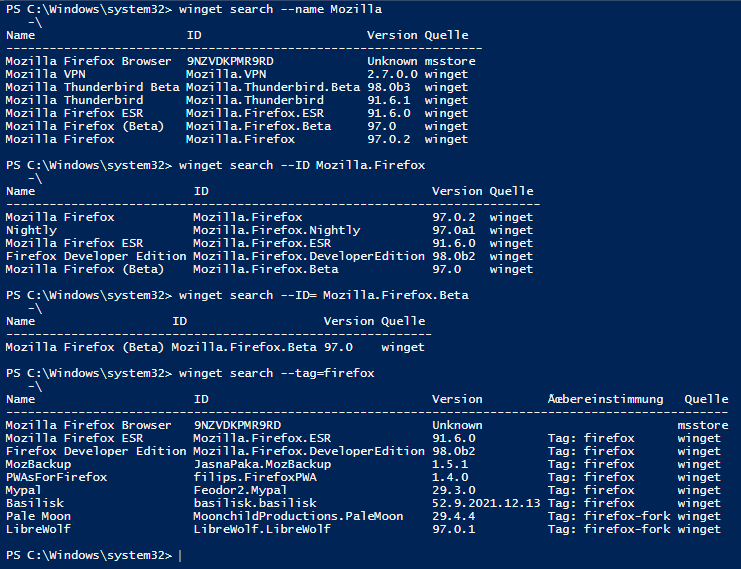Select the Mozilla.VPN package ID
The image size is (741, 569).
click(226, 74)
